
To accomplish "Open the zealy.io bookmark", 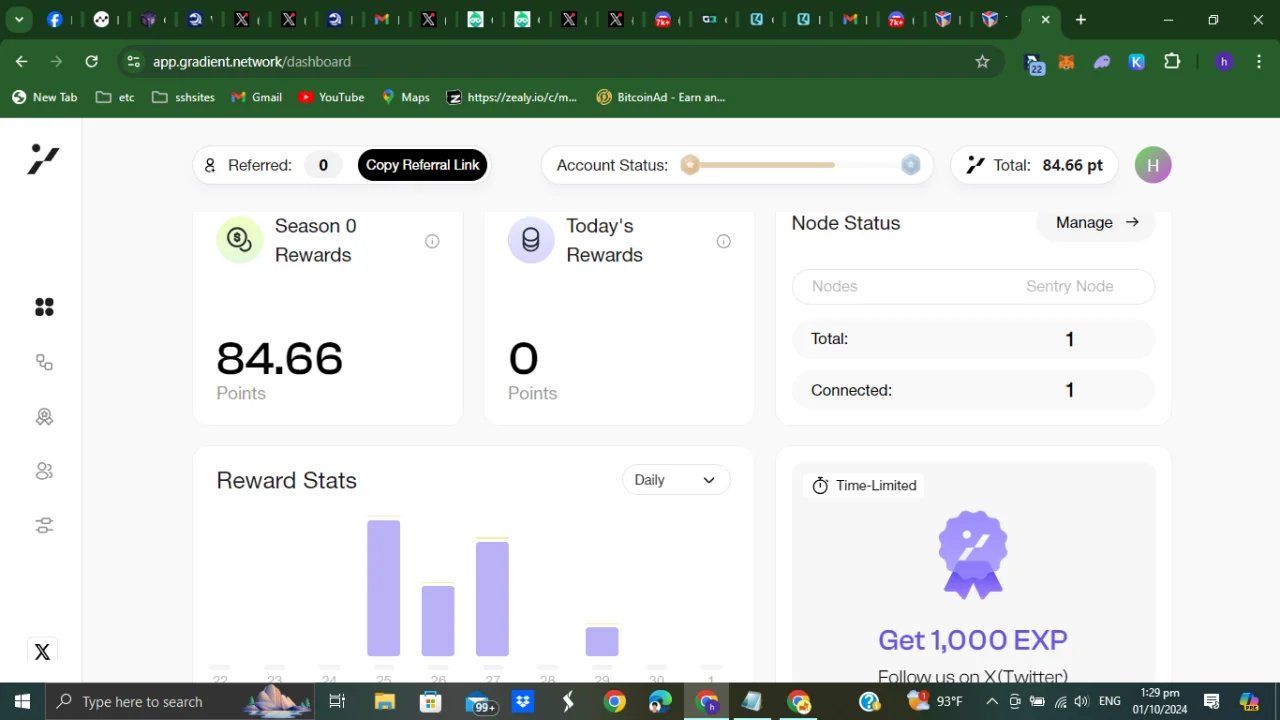I will pyautogui.click(x=512, y=97).
